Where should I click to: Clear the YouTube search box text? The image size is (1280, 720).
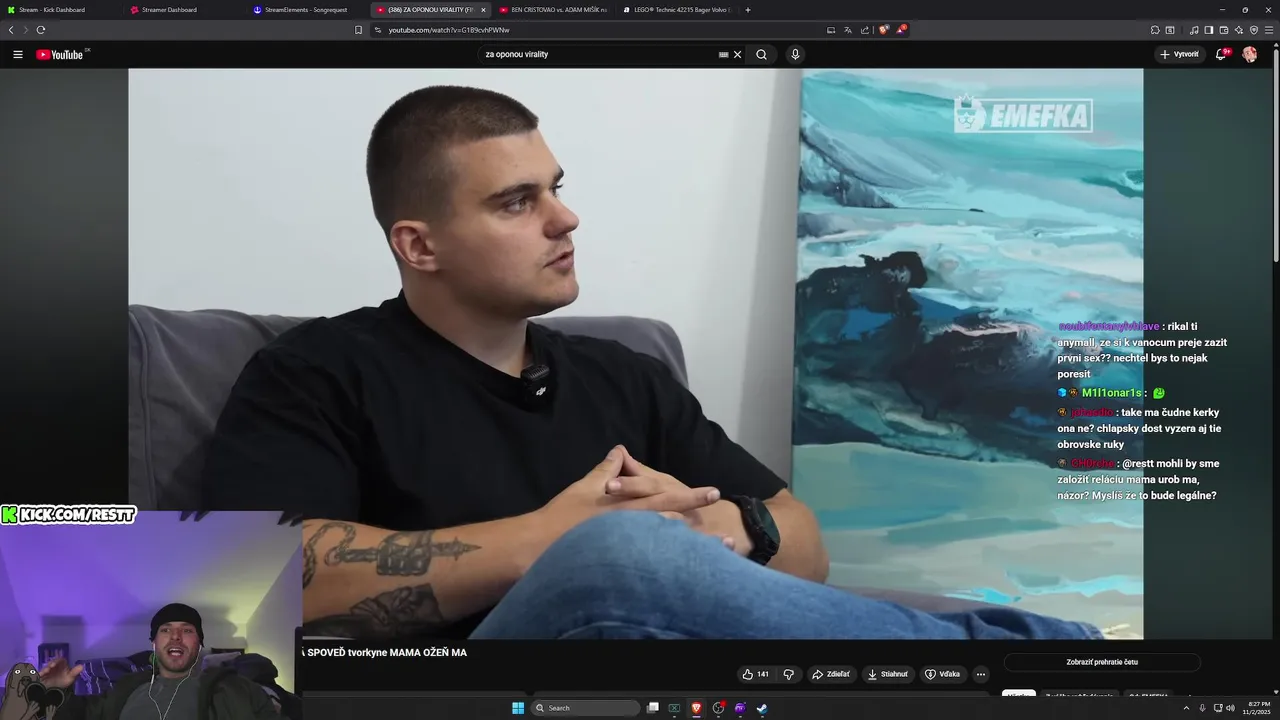(x=738, y=54)
